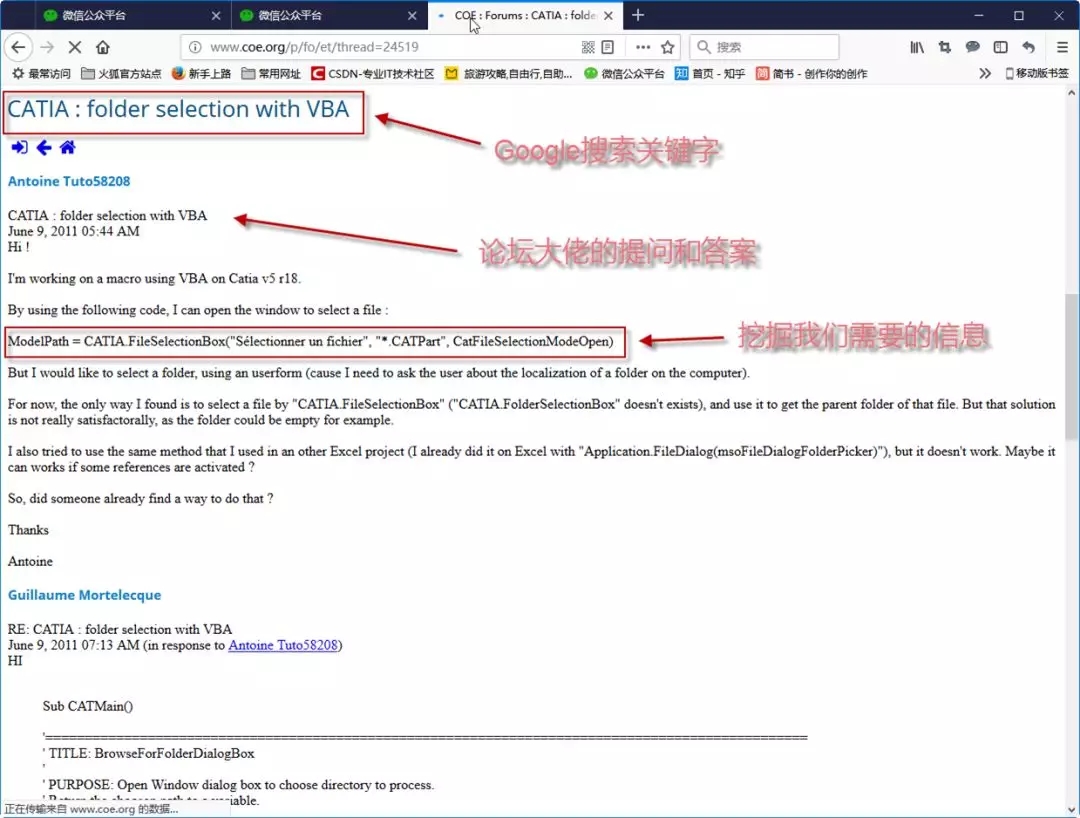Click the 'TITLE: BrowseForFolderDialogBox' line
This screenshot has height=818, width=1080.
(x=149, y=753)
